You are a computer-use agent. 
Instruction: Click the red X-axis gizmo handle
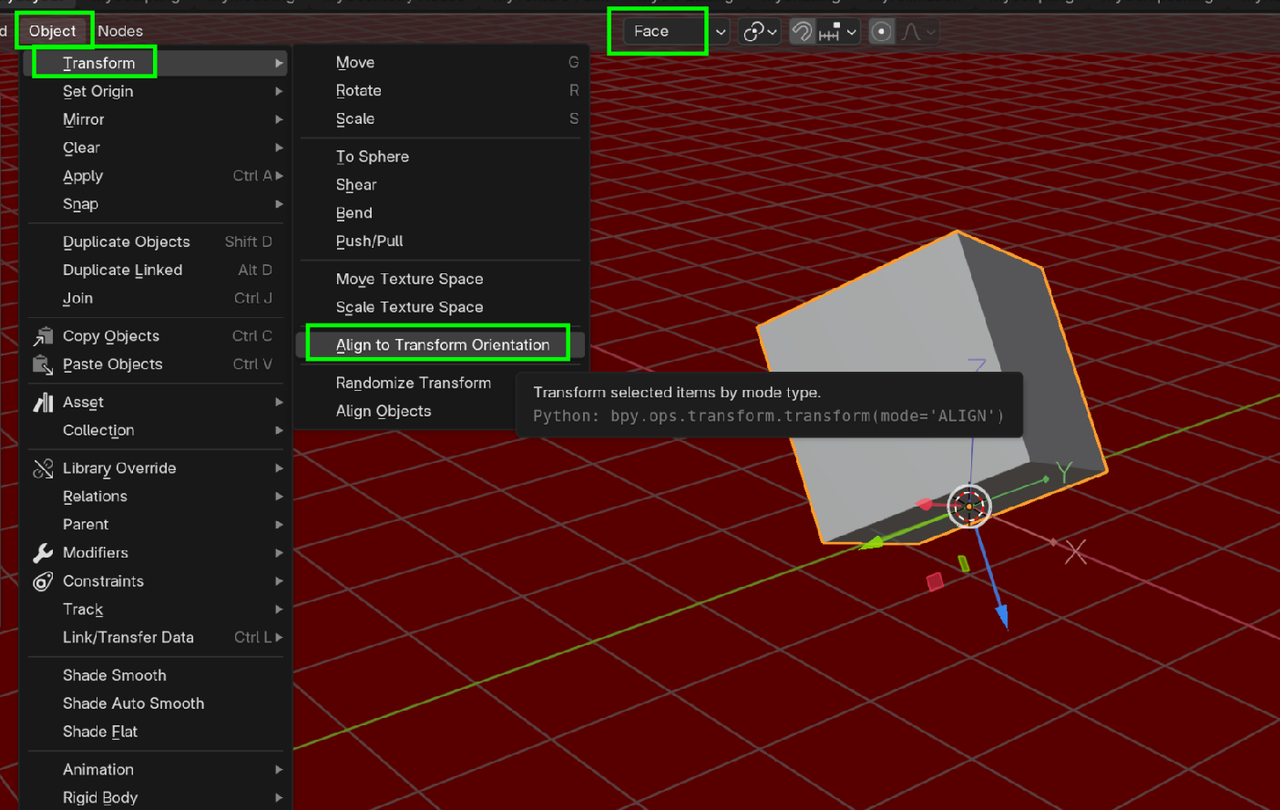[925, 505]
